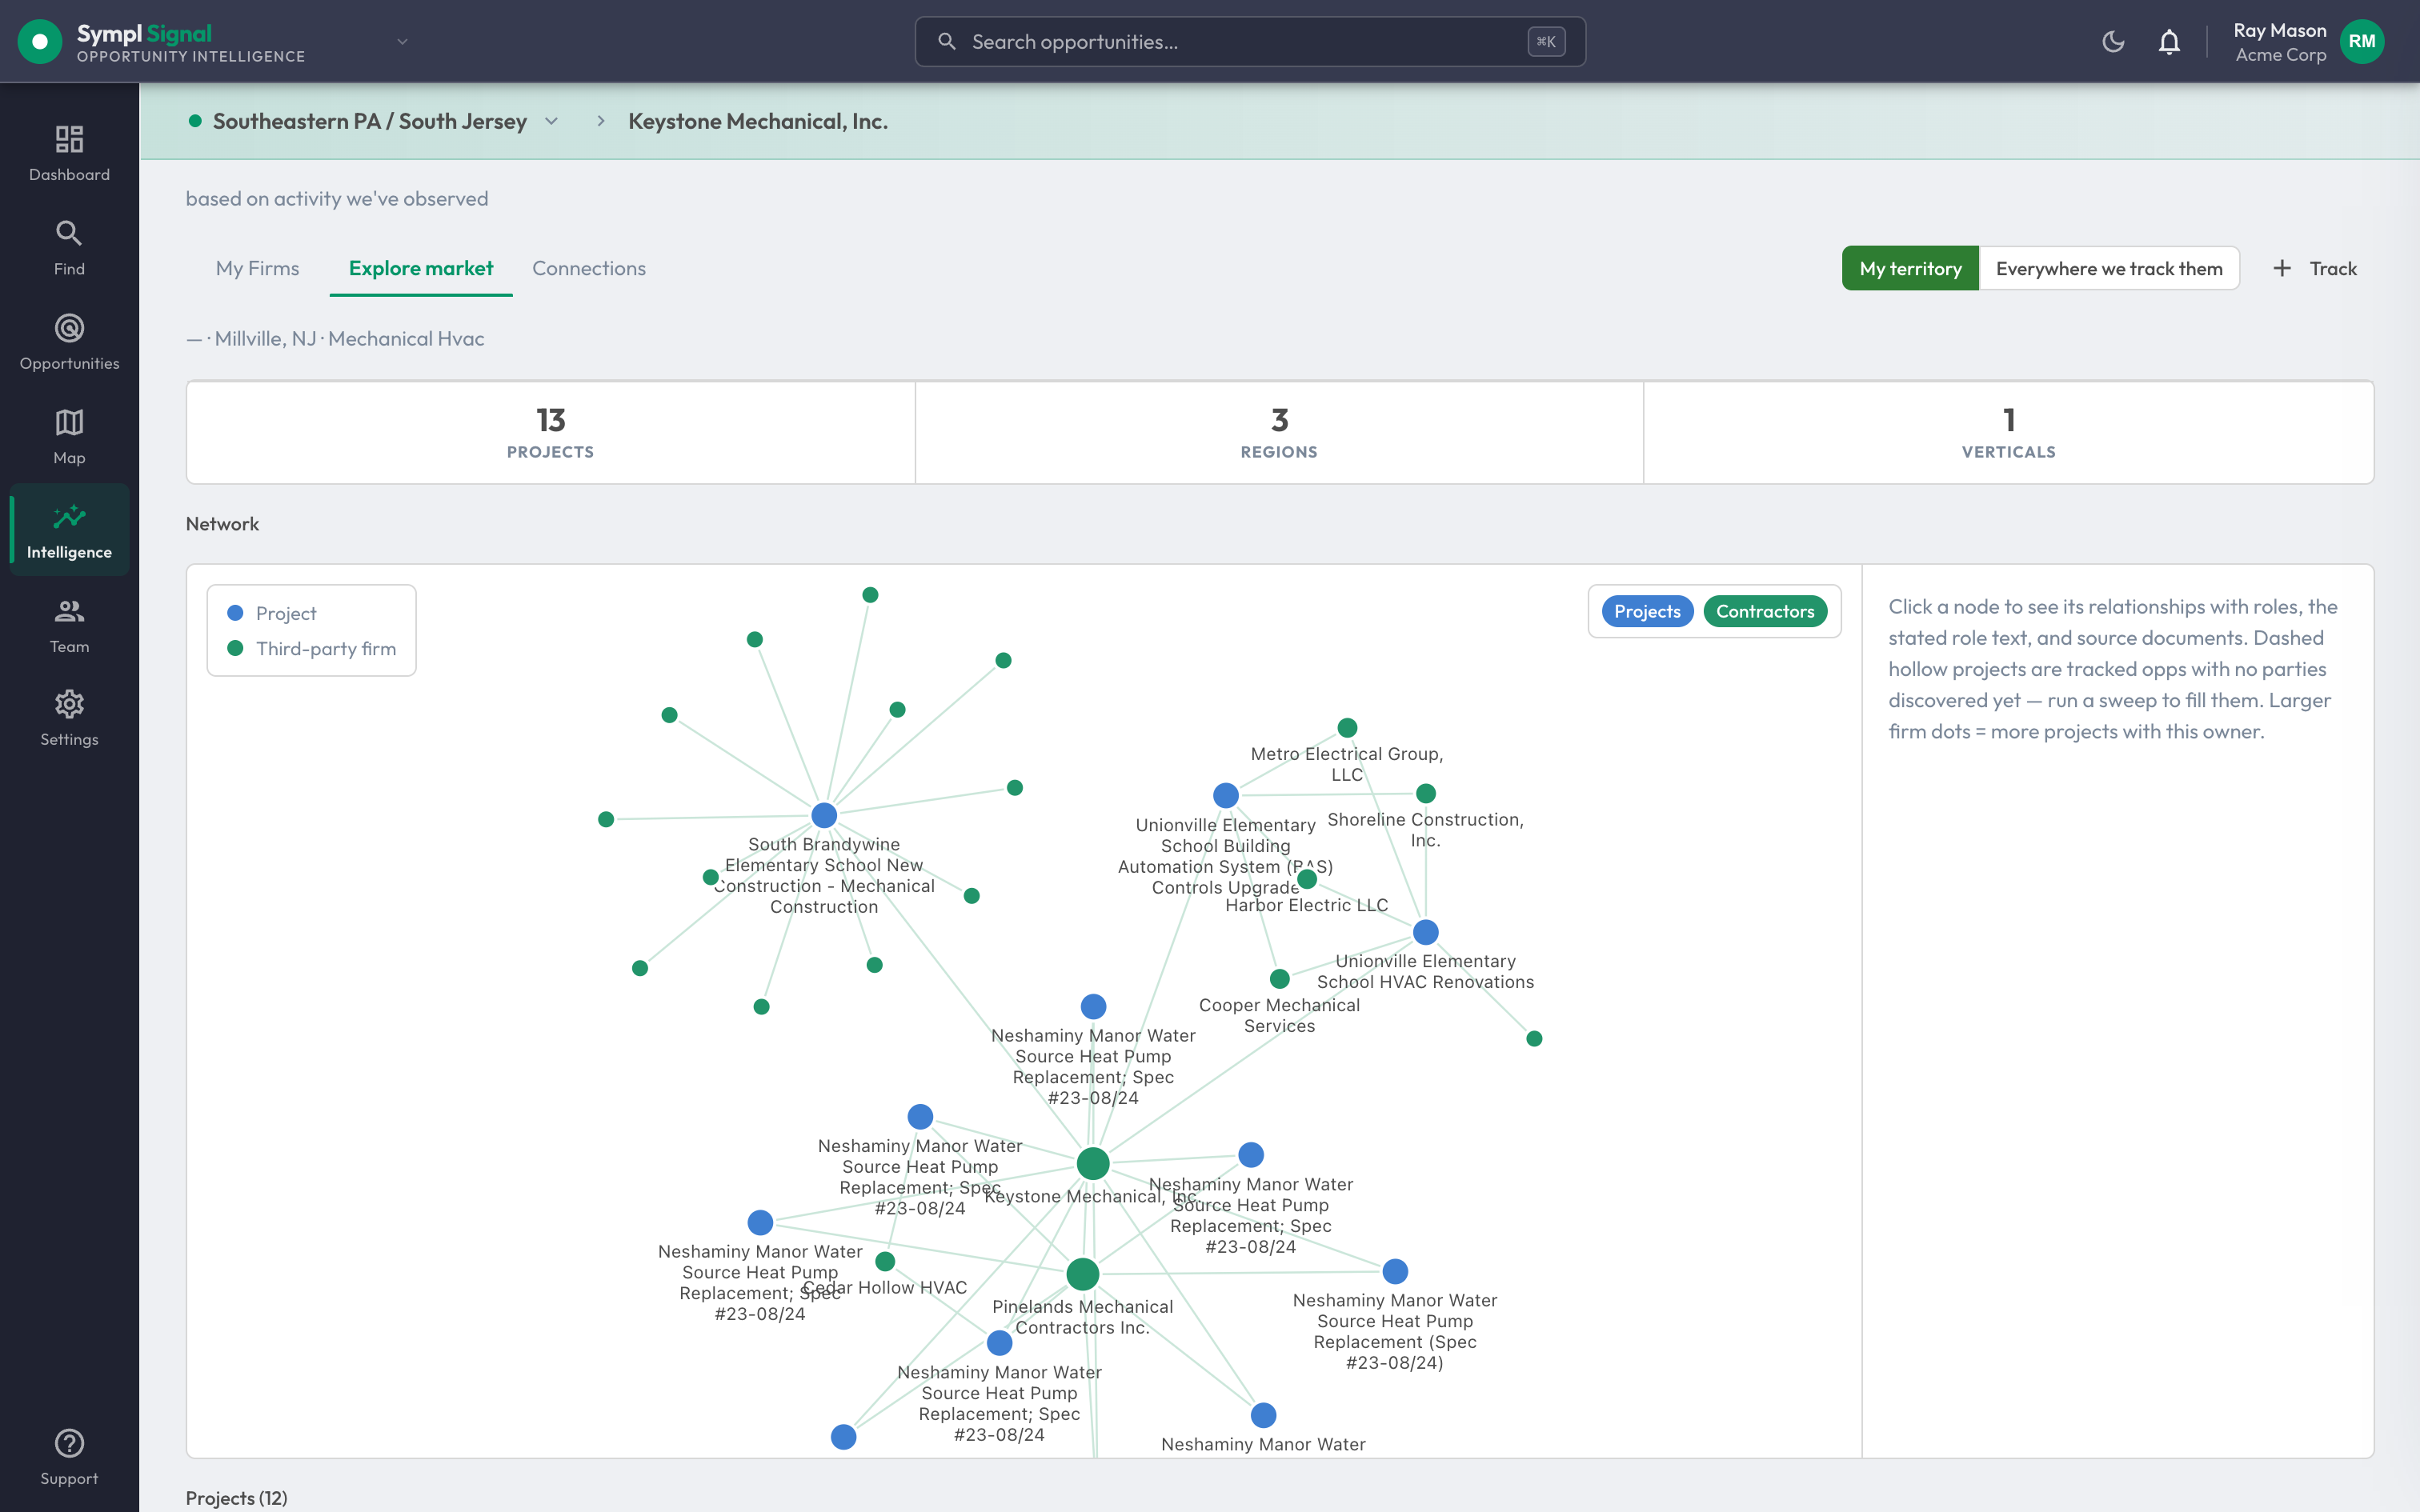
Task: Click the search magnifier icon
Action: 946,41
